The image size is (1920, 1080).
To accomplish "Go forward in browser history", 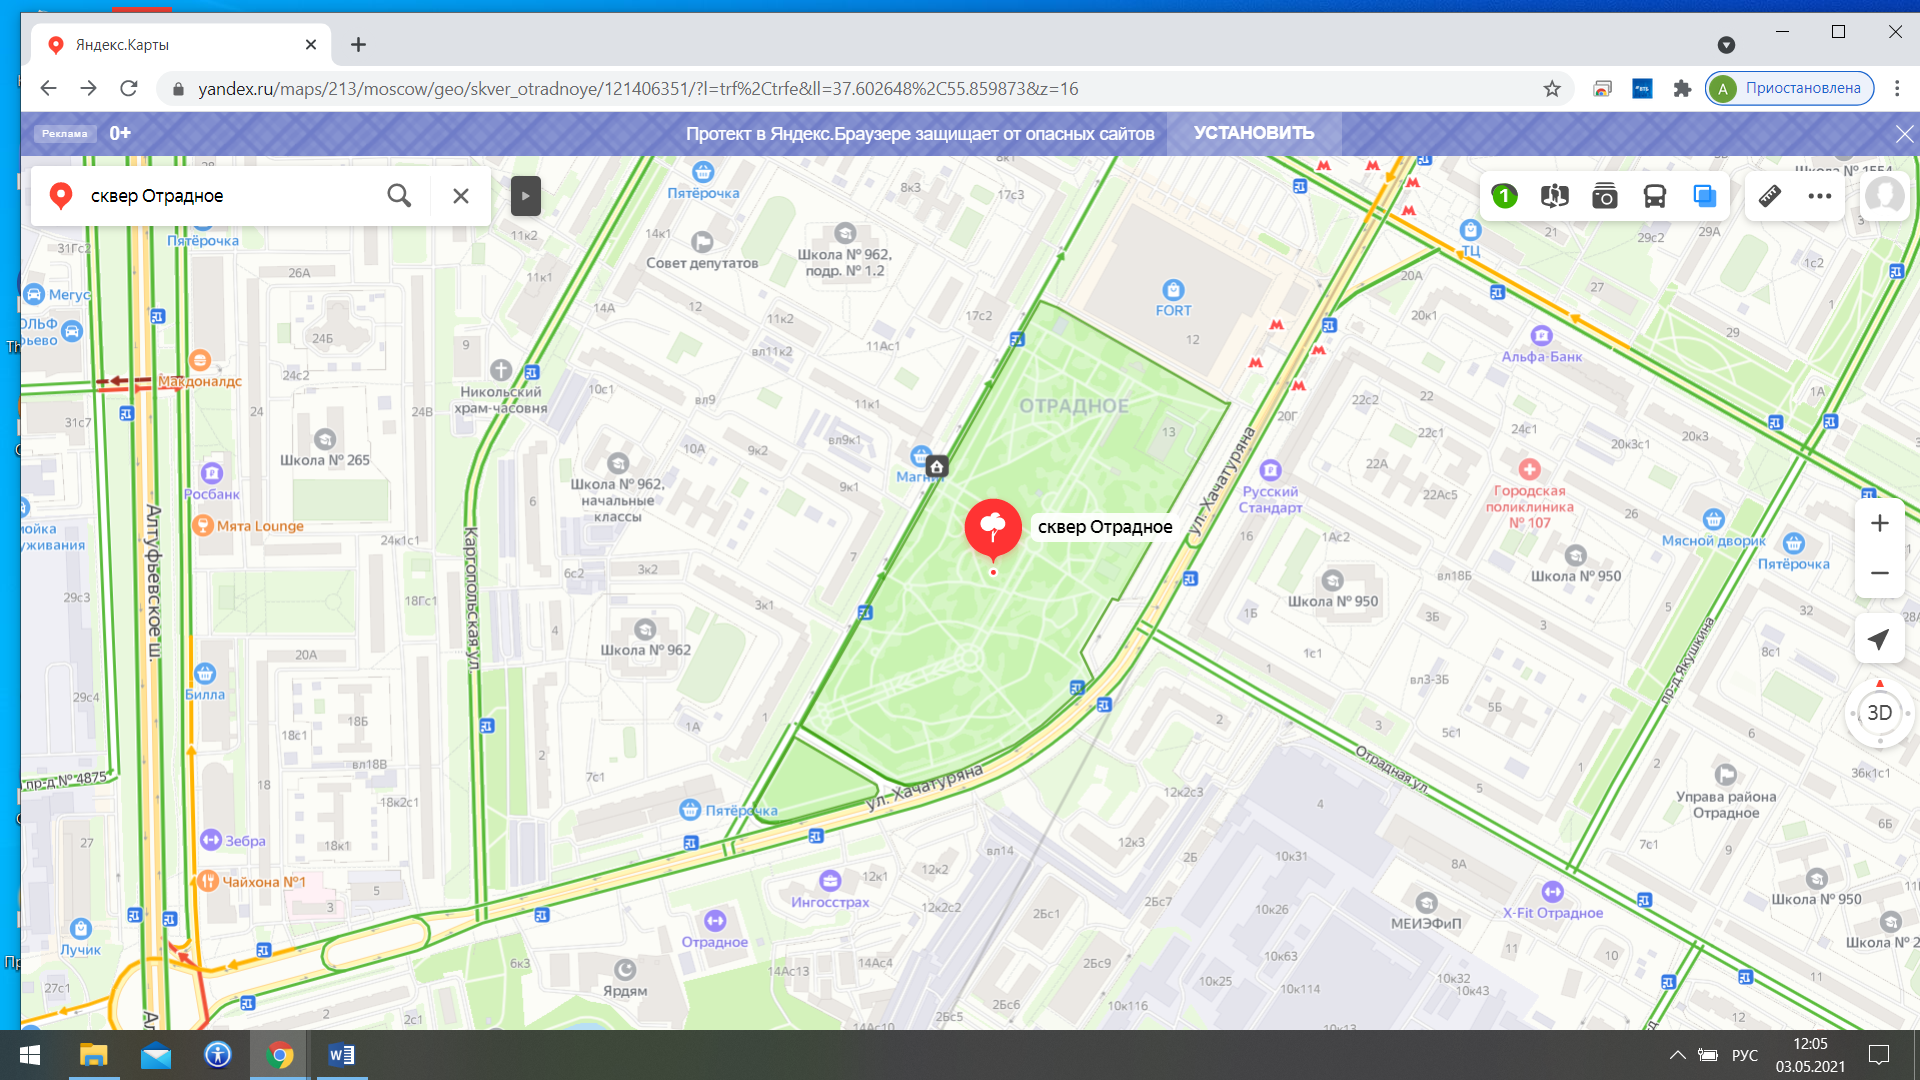I will point(88,88).
